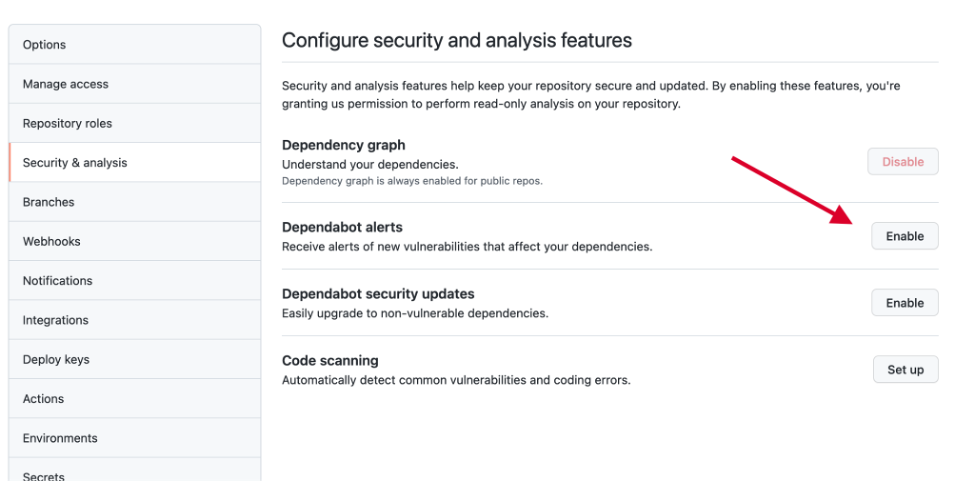
Task: Disable the Dependency graph feature
Action: point(903,161)
